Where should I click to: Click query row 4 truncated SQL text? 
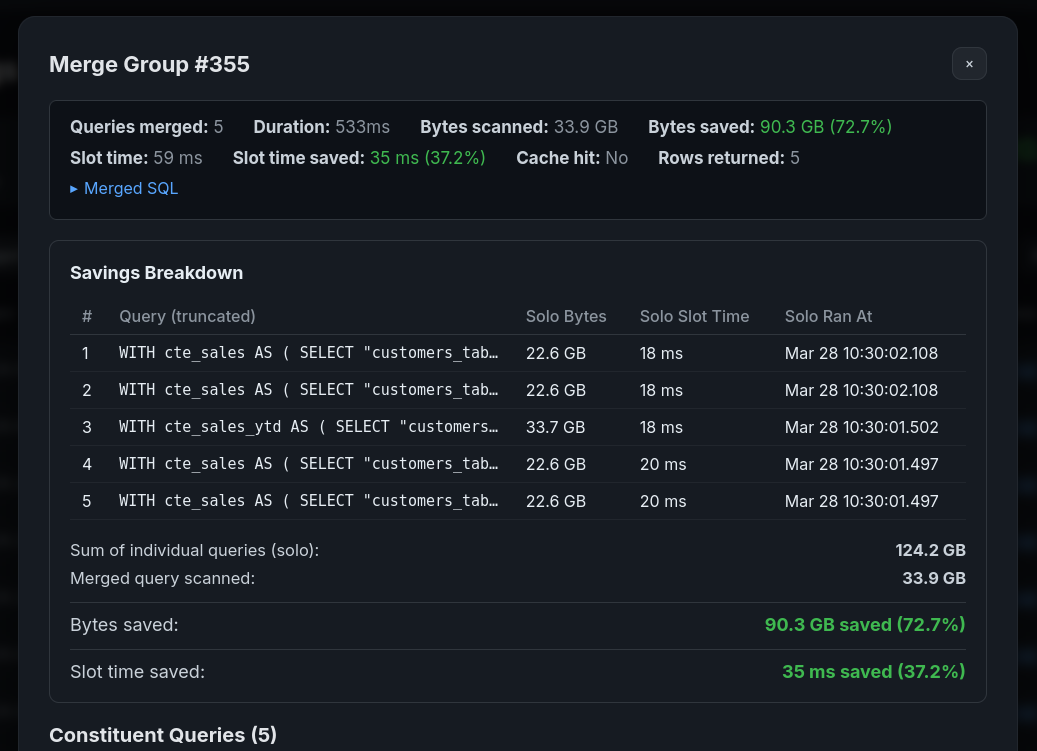pos(309,464)
